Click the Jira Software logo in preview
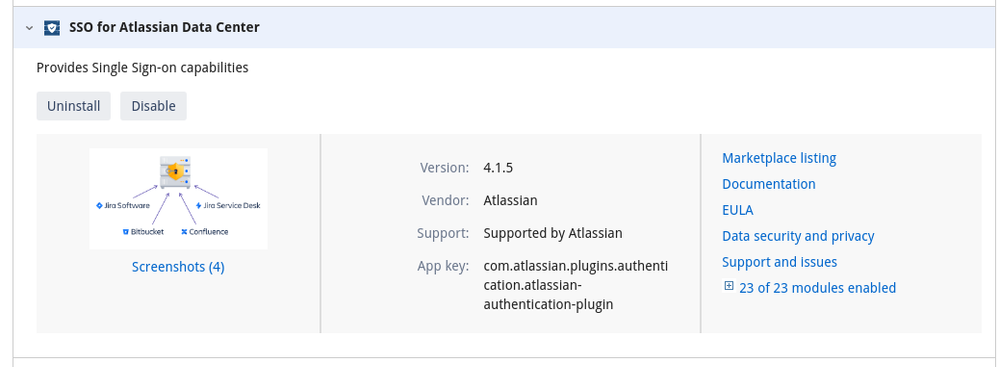 122,206
